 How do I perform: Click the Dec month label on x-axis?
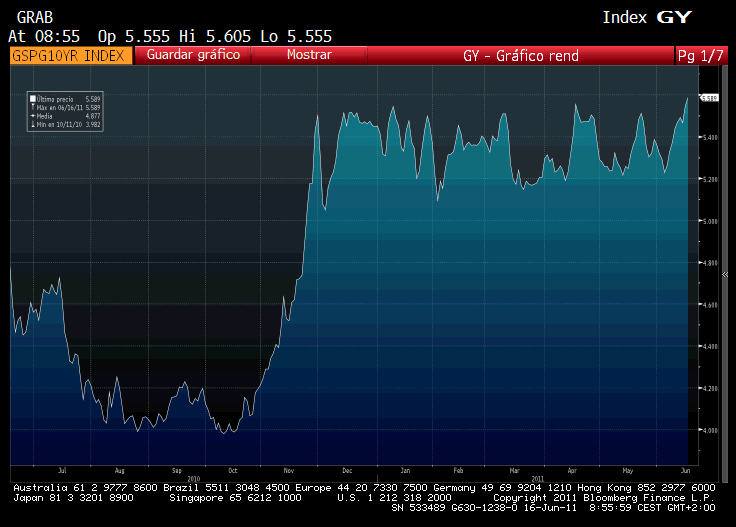[x=347, y=470]
